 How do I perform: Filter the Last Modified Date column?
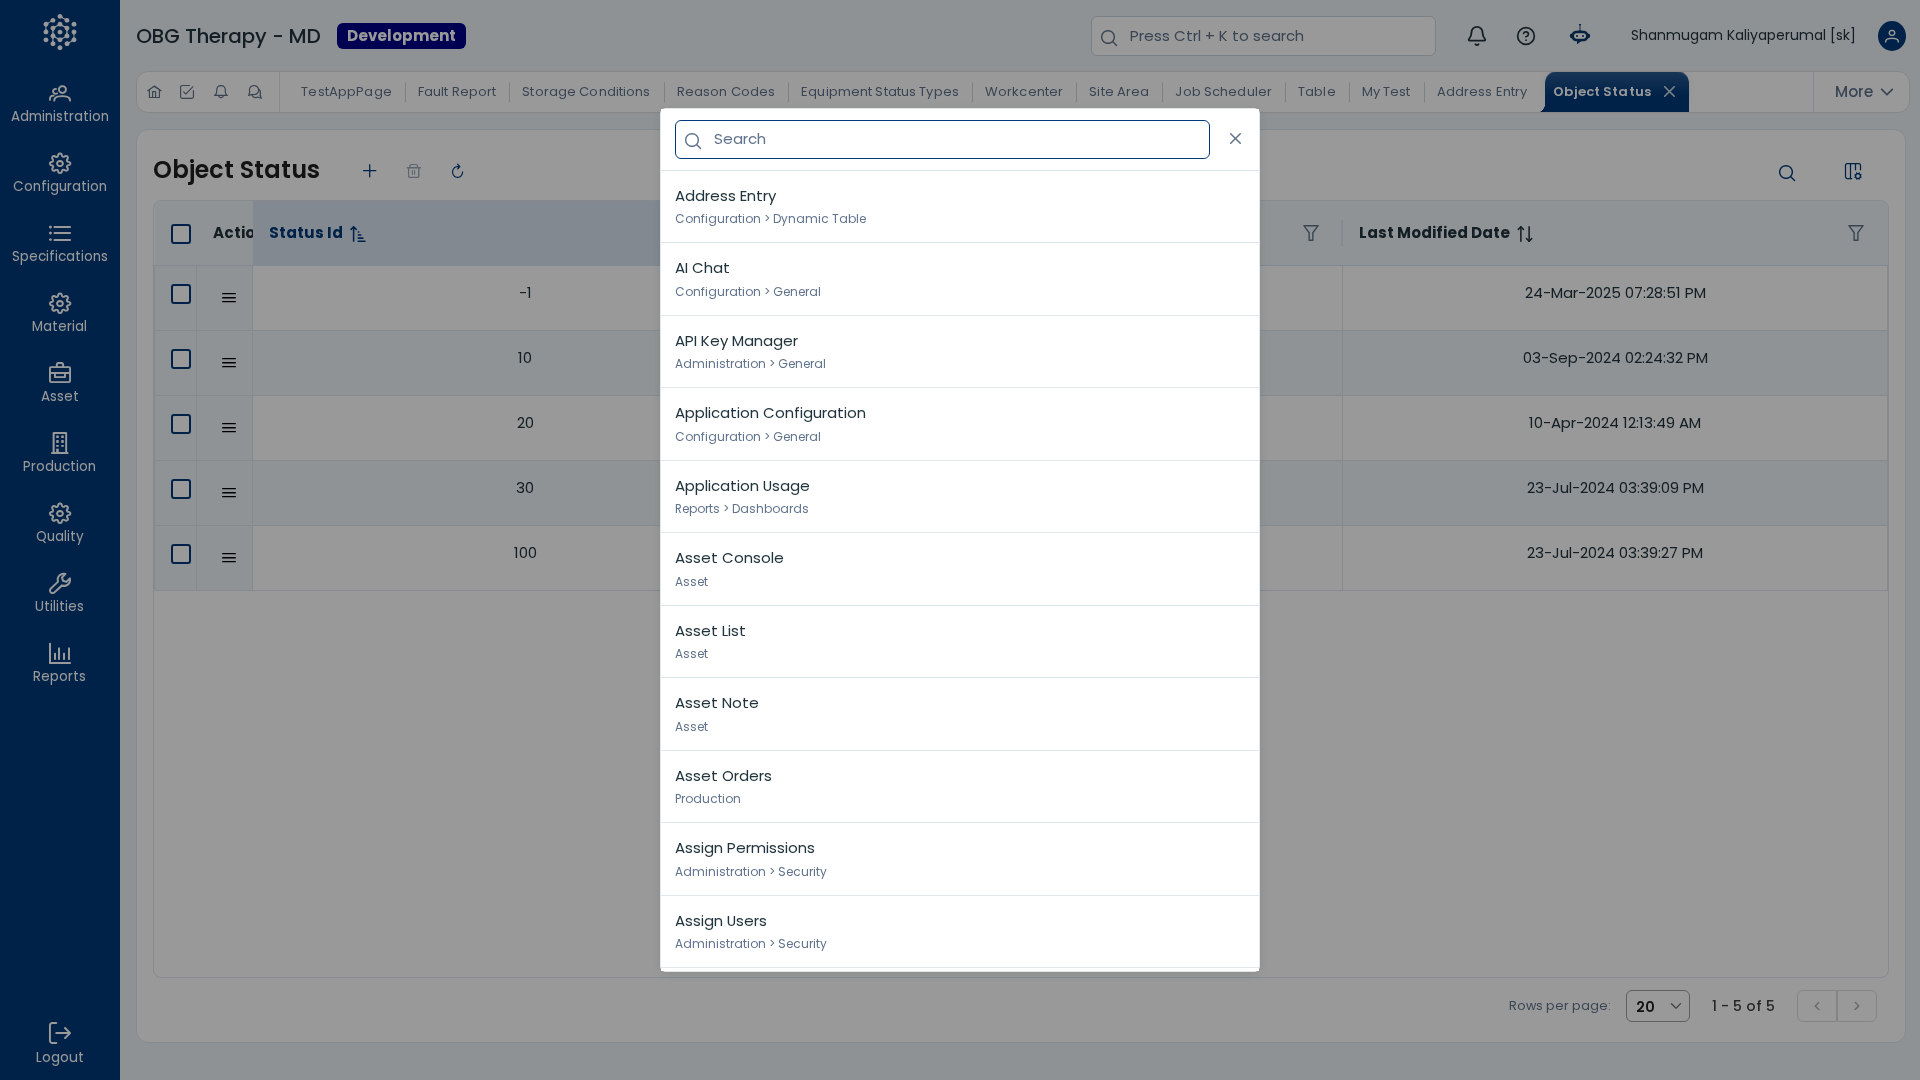tap(1856, 233)
